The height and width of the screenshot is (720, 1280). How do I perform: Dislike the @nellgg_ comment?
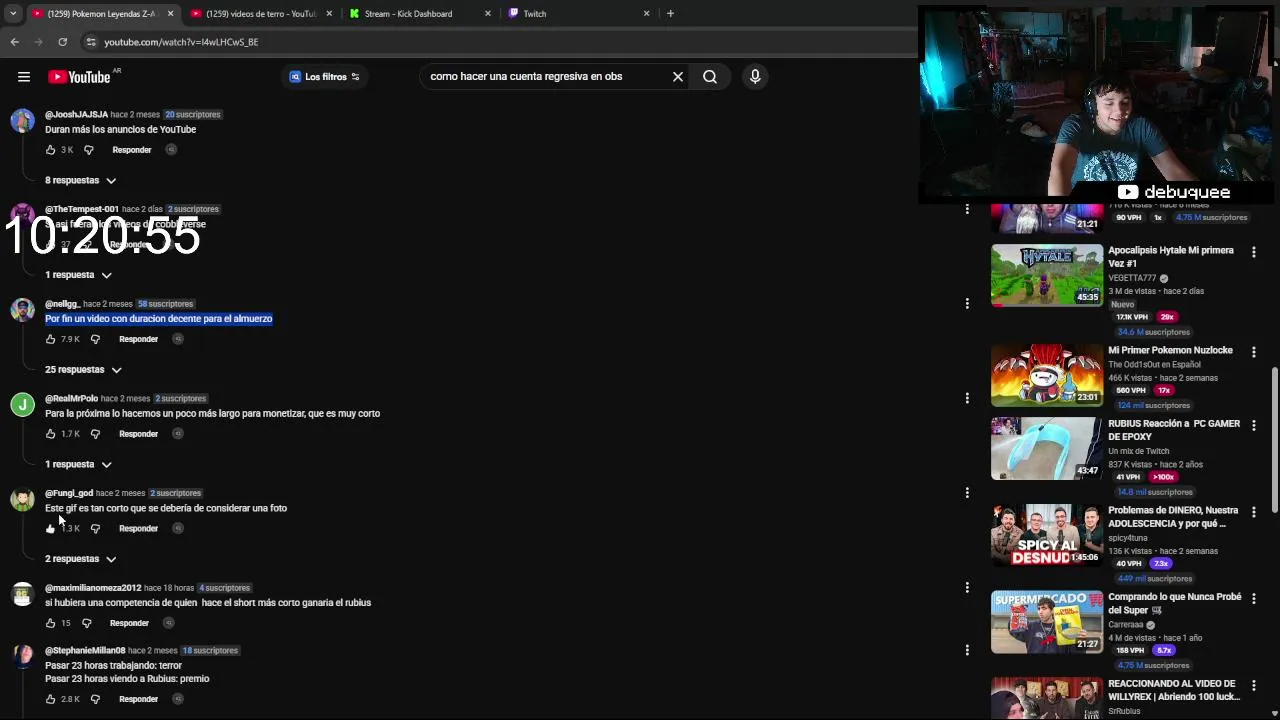[x=95, y=339]
